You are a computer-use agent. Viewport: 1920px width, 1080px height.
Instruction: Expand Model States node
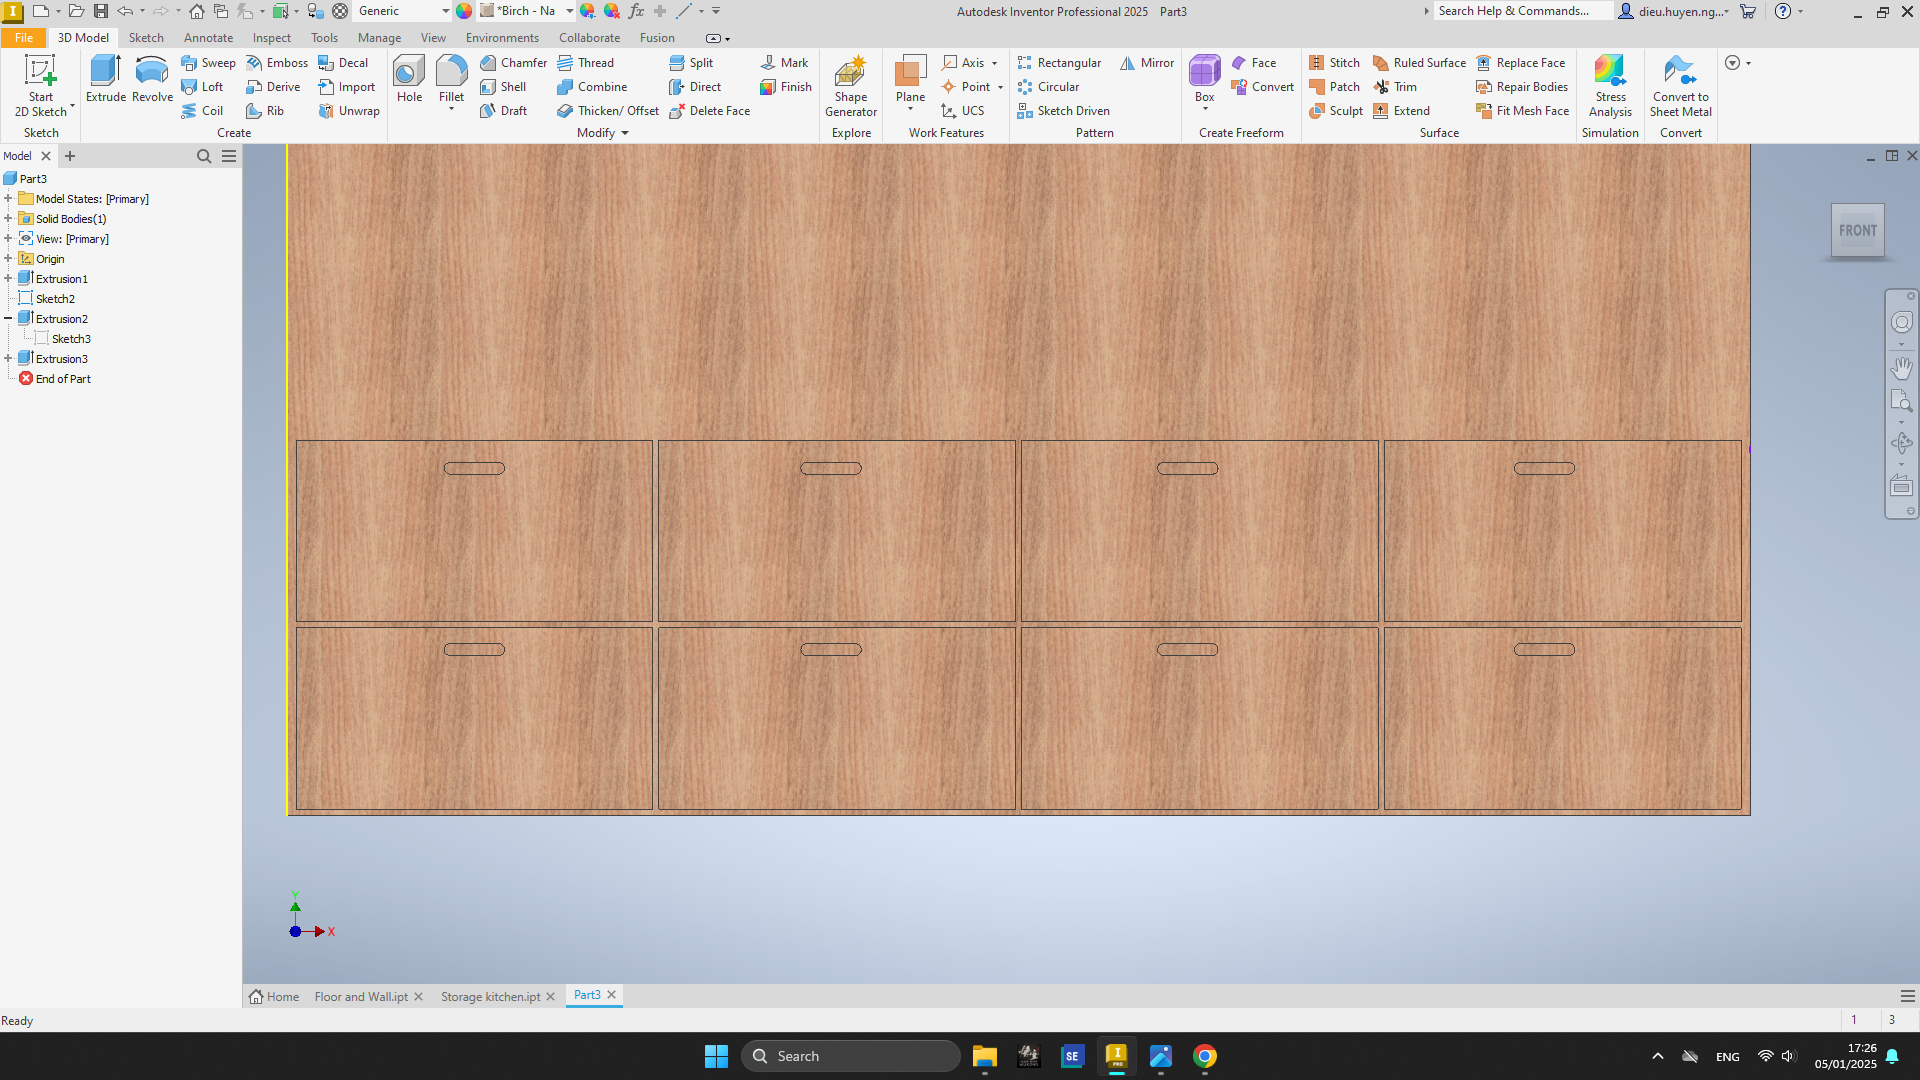[x=8, y=199]
